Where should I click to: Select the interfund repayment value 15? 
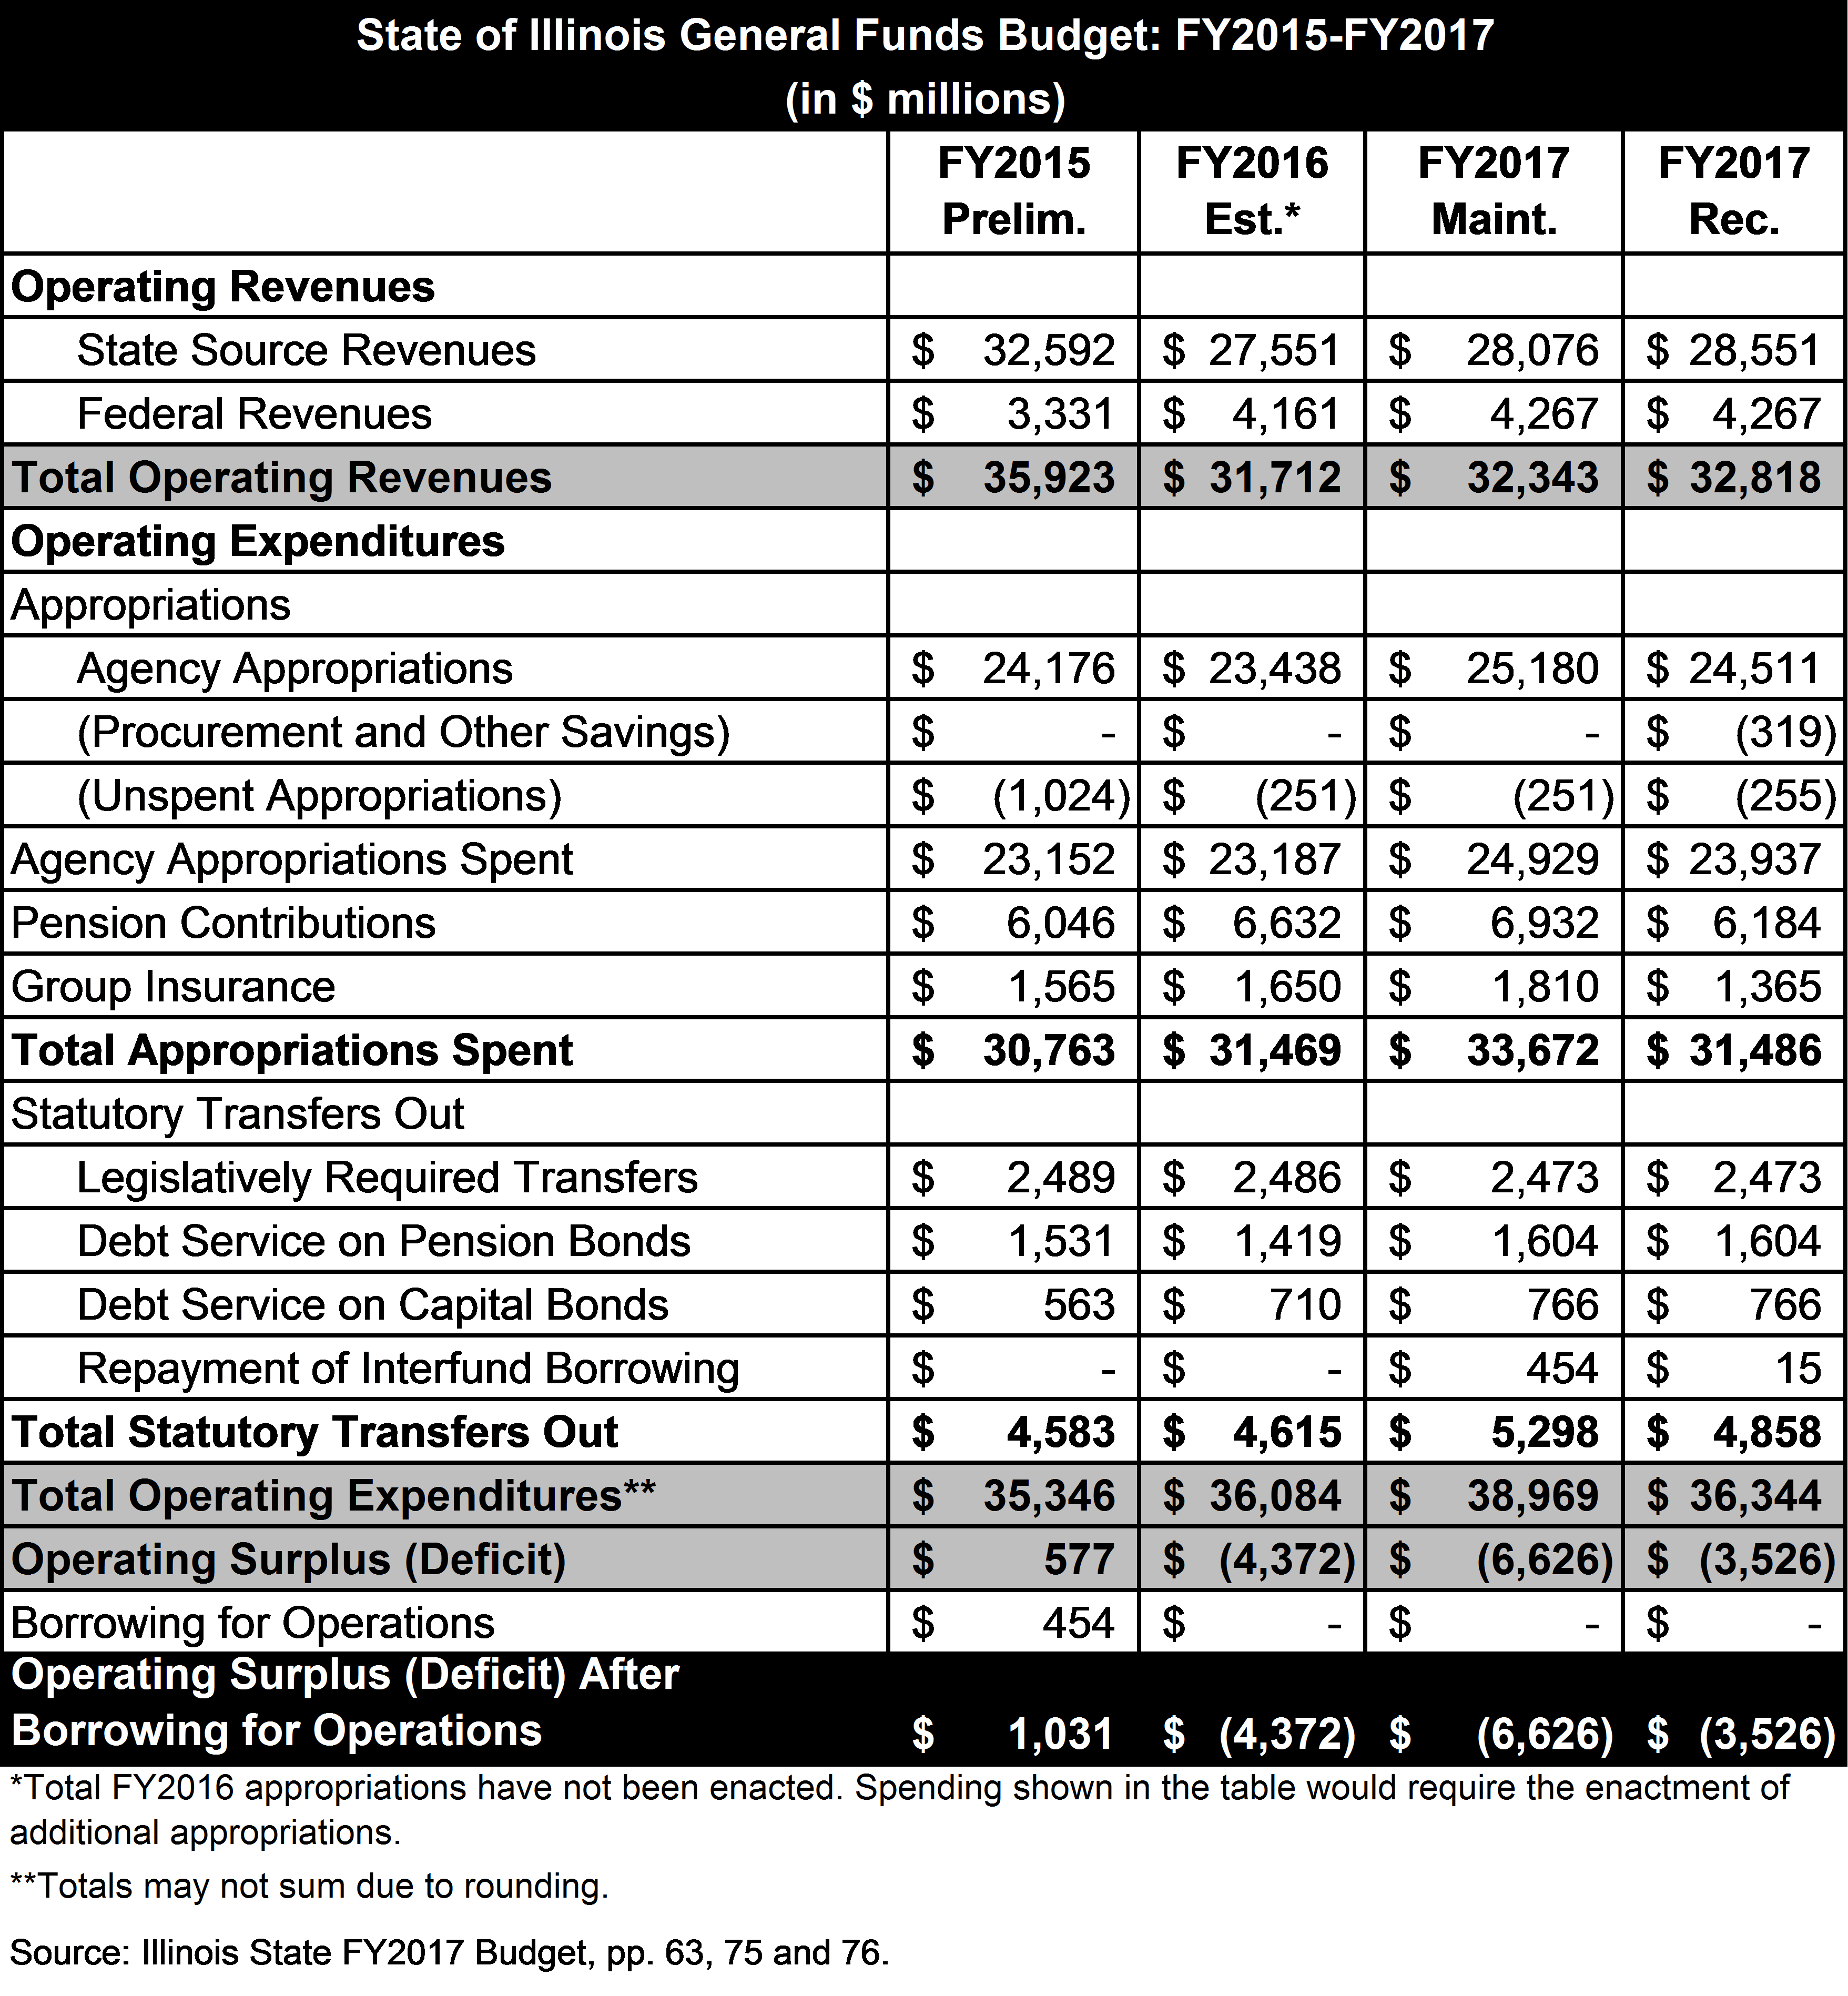(1798, 1369)
